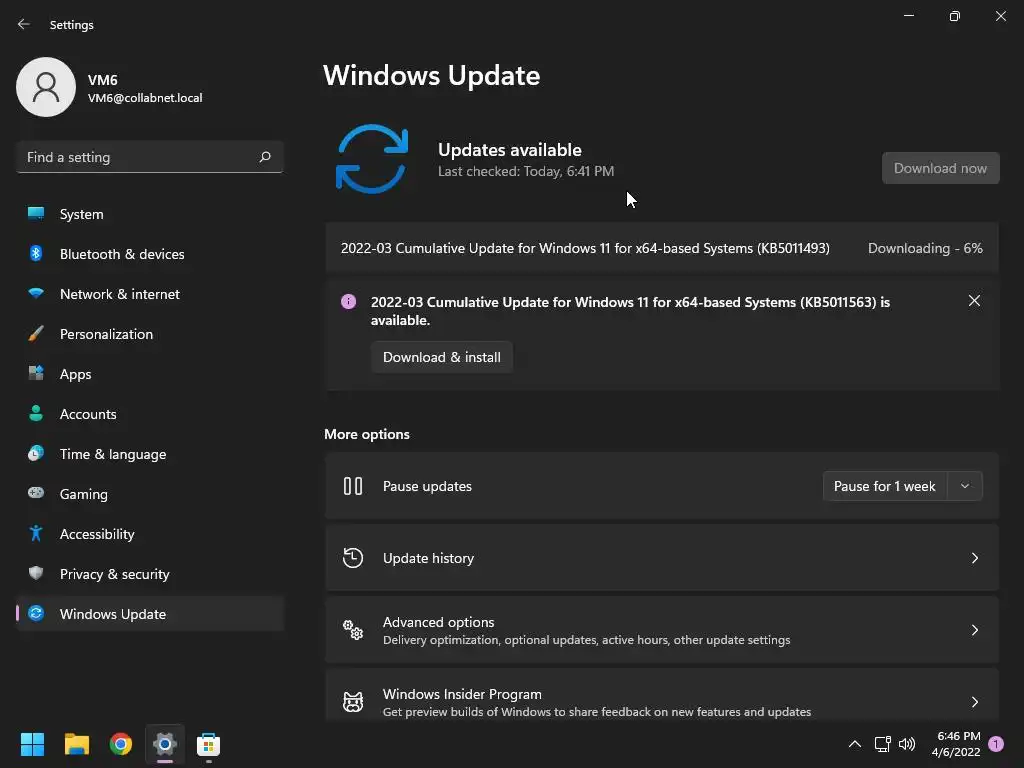Click the Settings gear taskbar icon

(165, 744)
